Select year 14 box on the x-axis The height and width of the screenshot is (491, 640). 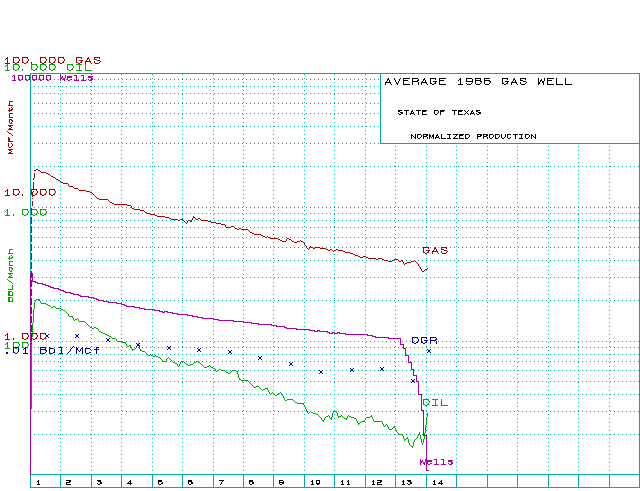pos(437,482)
